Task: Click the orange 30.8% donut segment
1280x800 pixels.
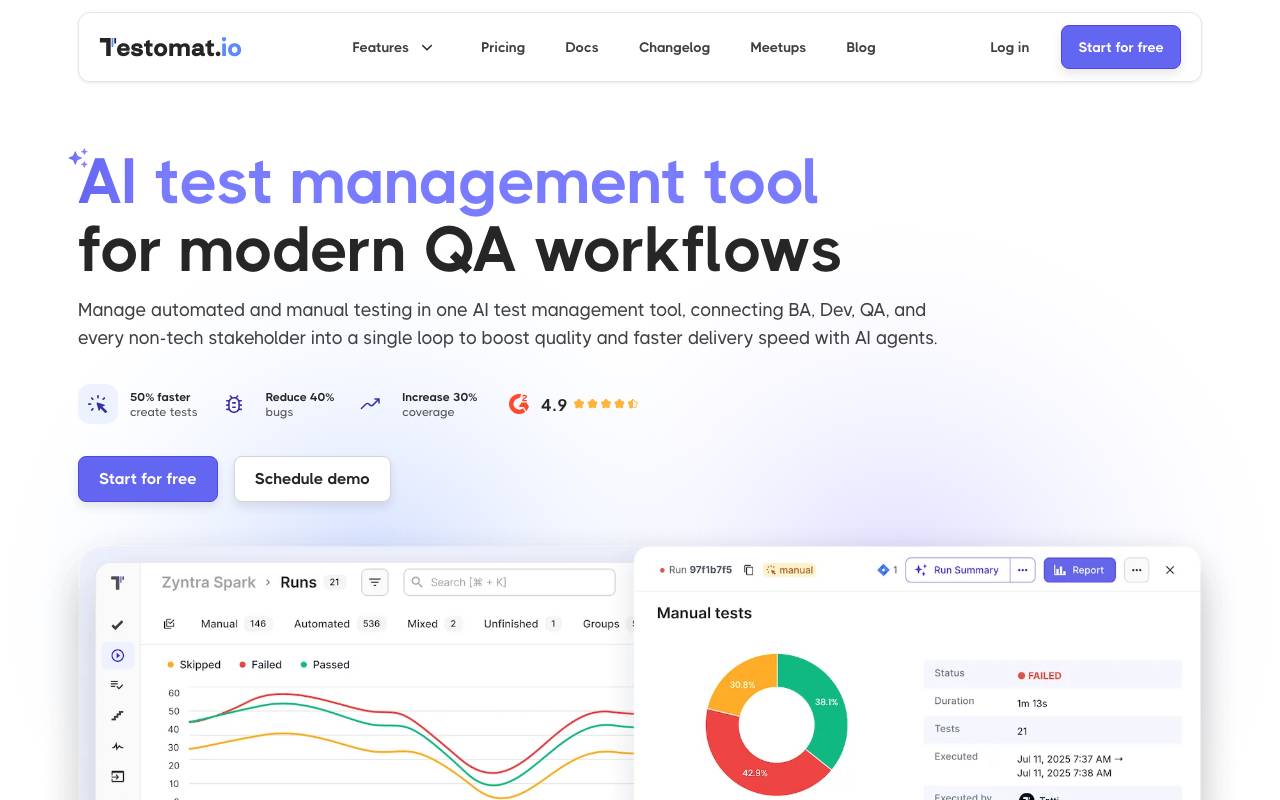Action: [742, 684]
